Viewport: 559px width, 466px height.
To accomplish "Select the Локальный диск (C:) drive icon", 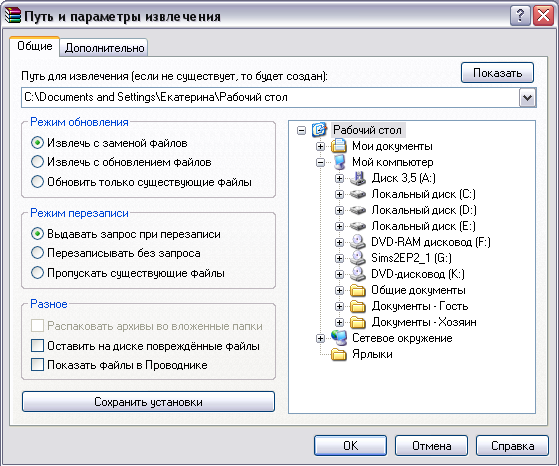I will (358, 194).
